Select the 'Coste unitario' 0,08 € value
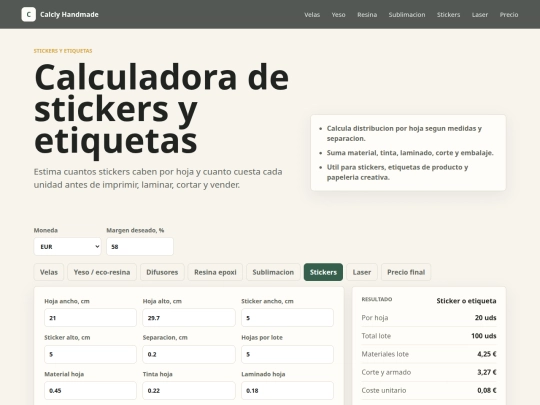 (x=487, y=391)
